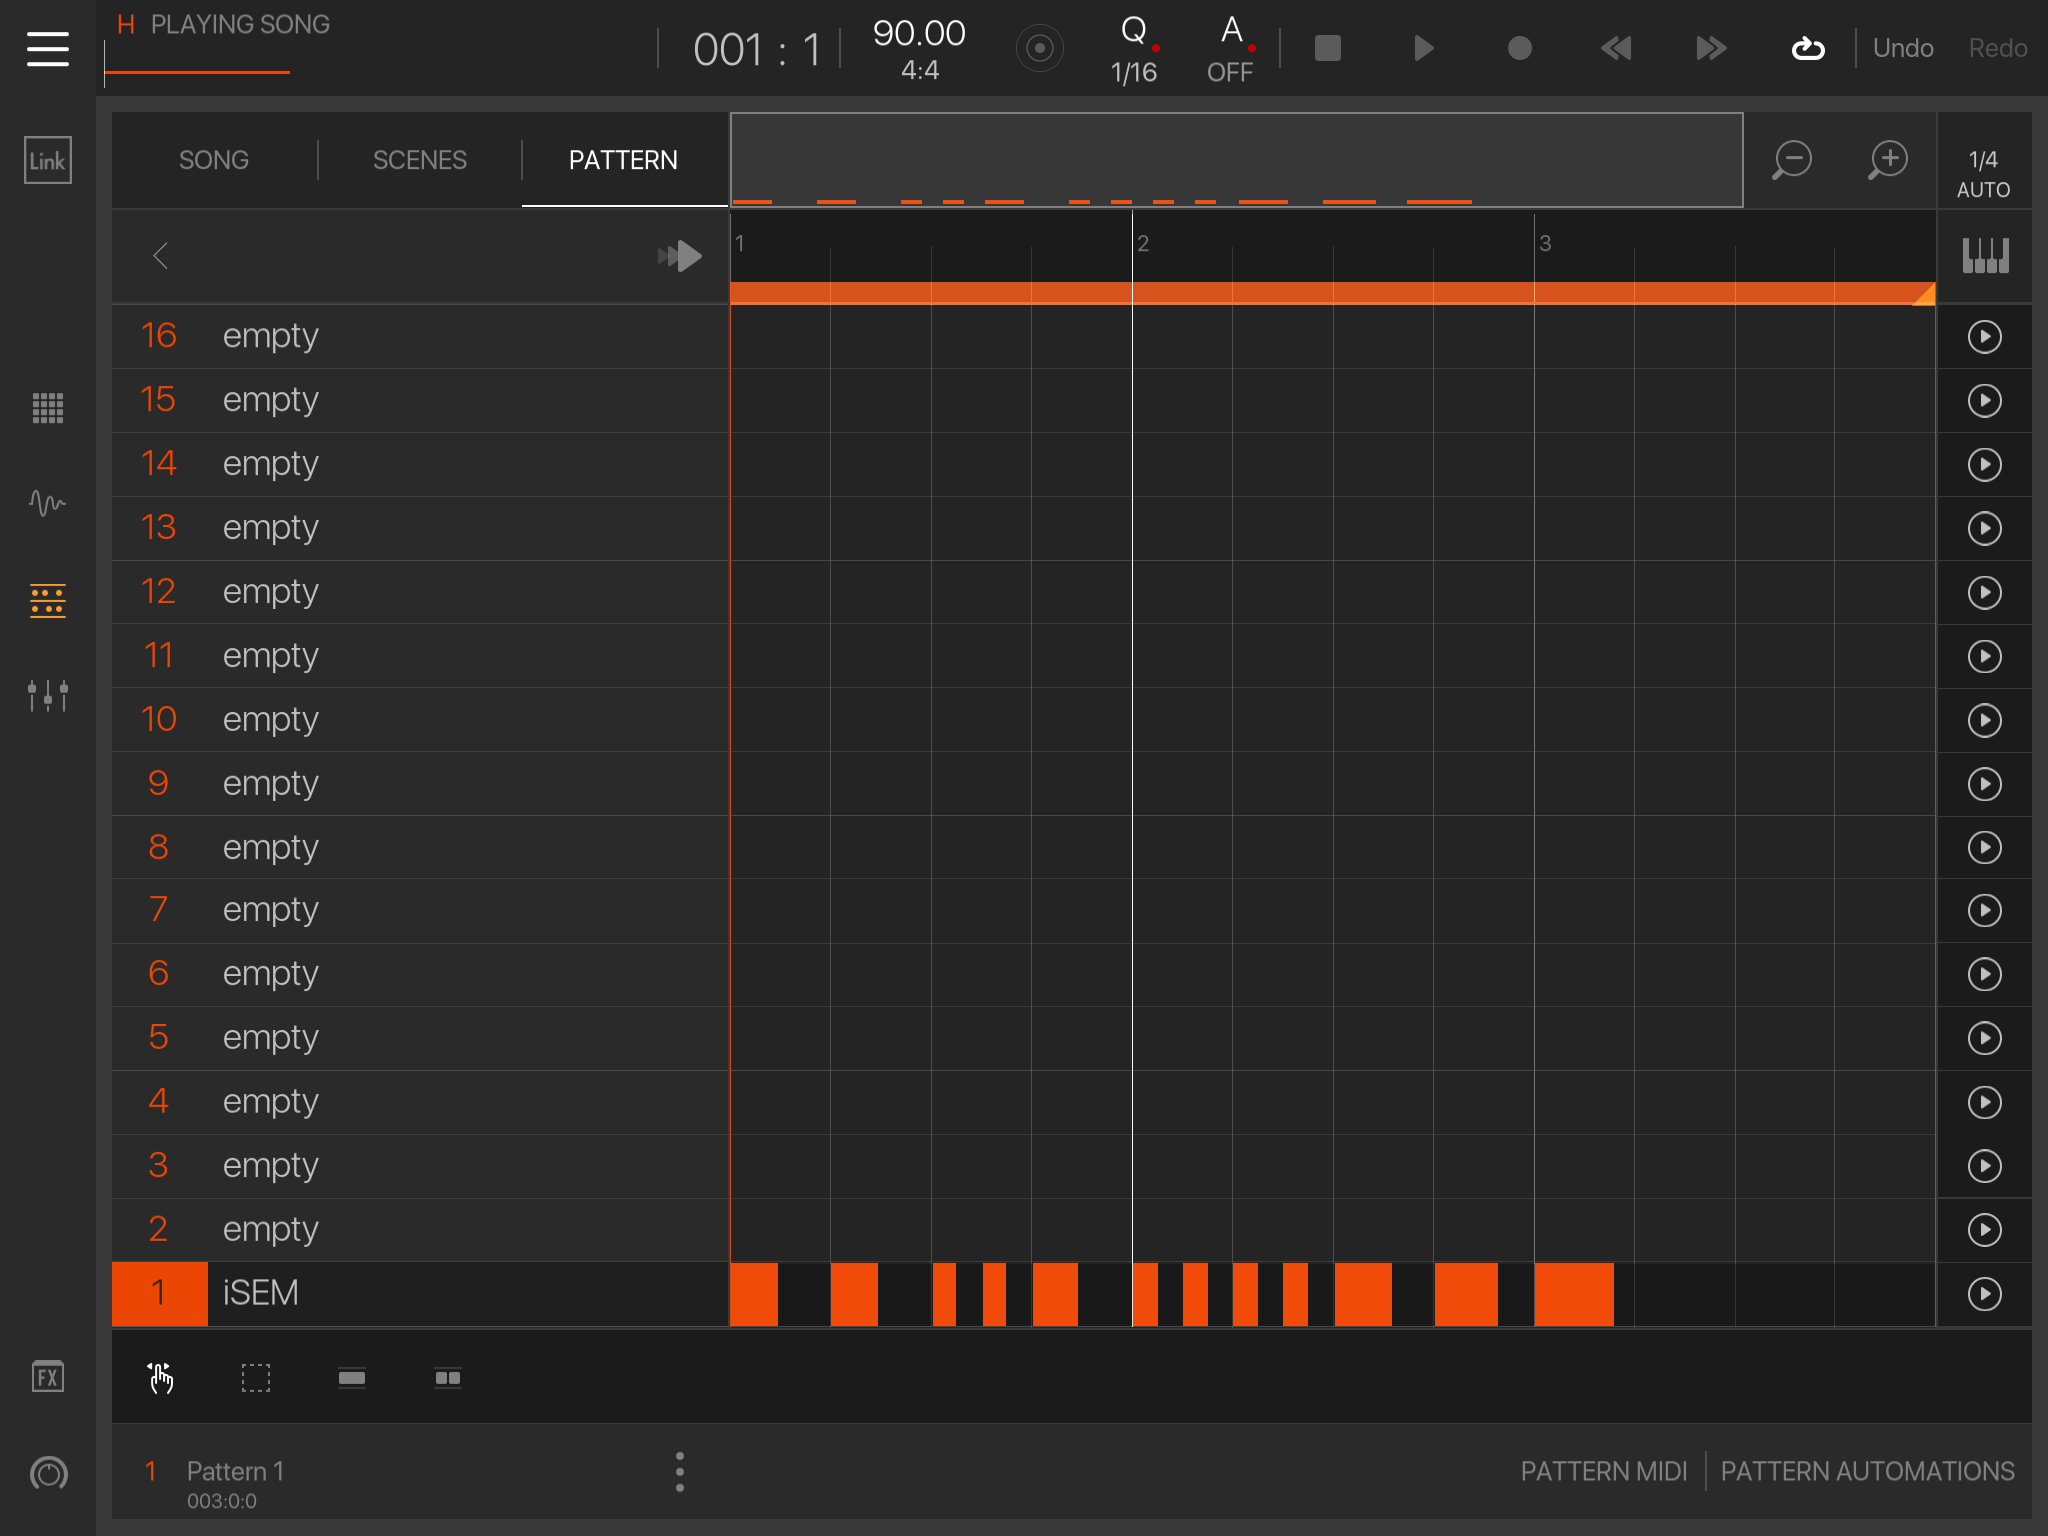The width and height of the screenshot is (2048, 1536).
Task: Enable the dashed selection rectangle tool
Action: click(256, 1378)
